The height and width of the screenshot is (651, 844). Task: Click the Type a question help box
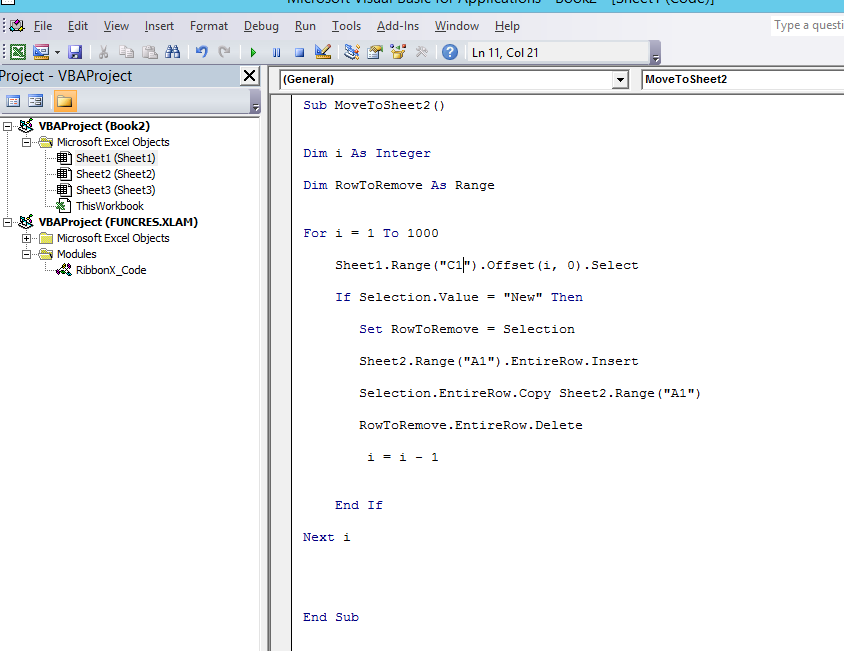click(807, 25)
